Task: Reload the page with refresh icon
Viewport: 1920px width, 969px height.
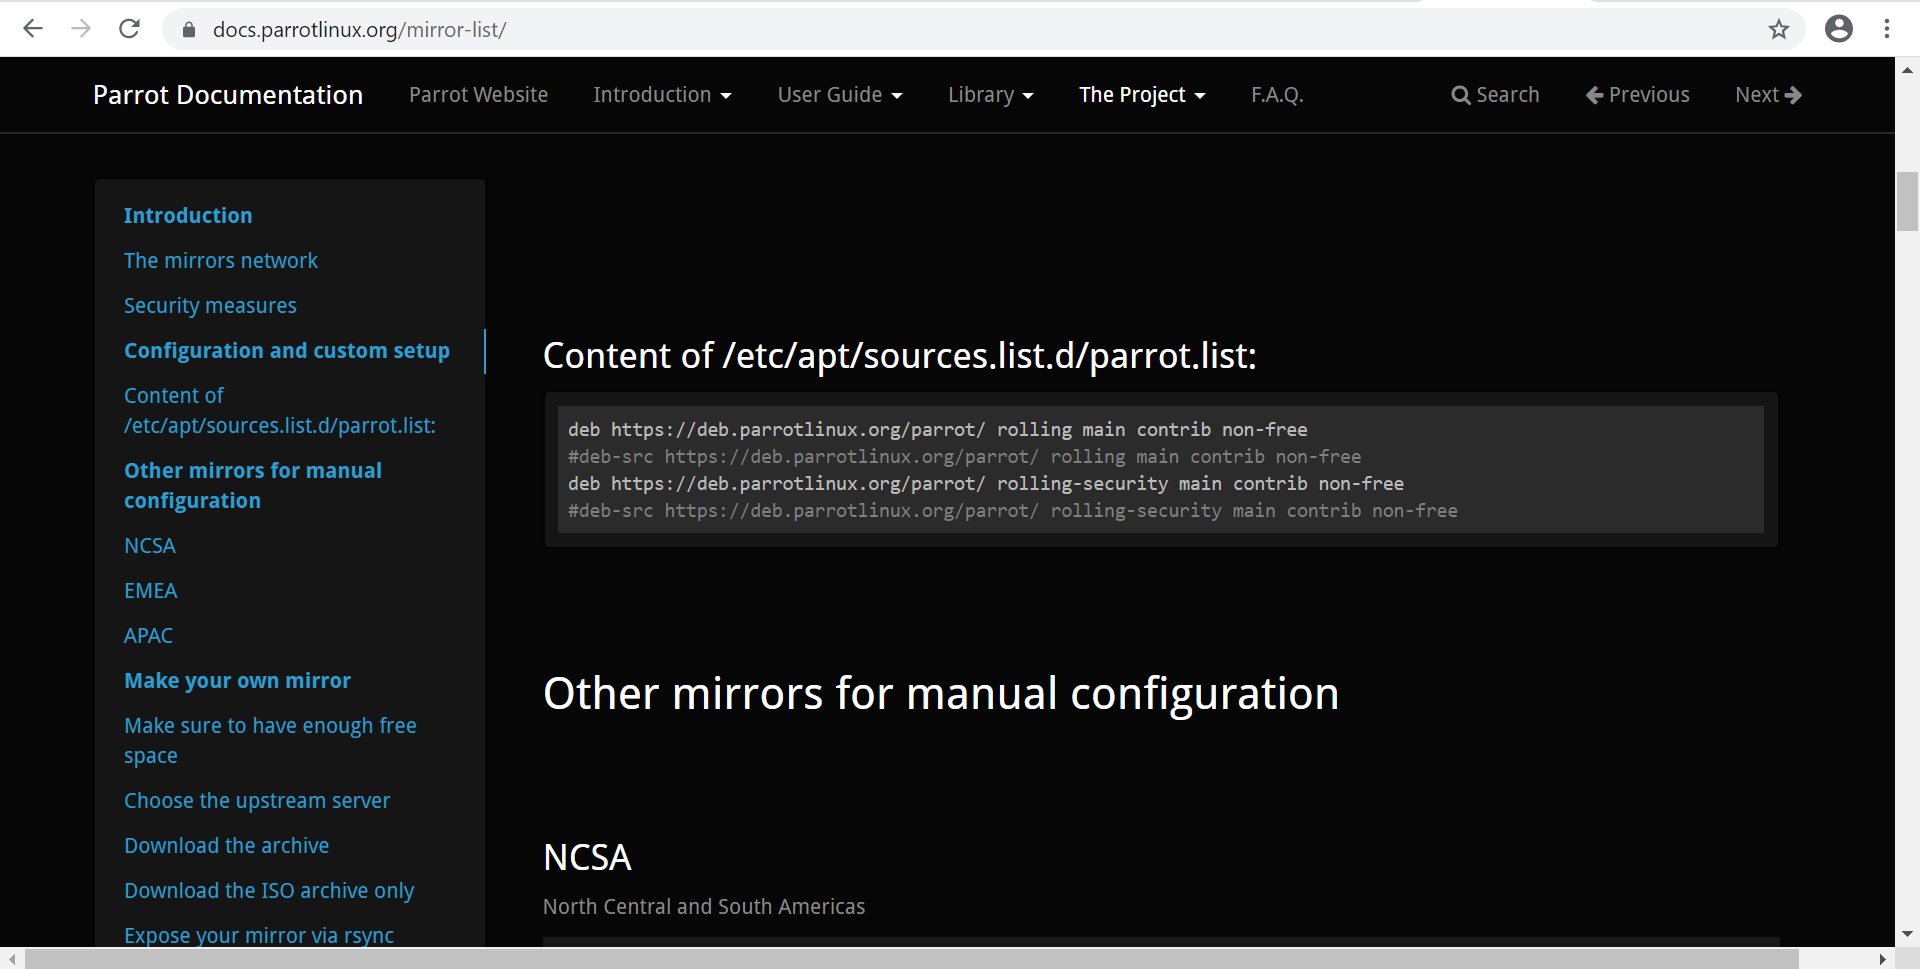Action: [129, 29]
